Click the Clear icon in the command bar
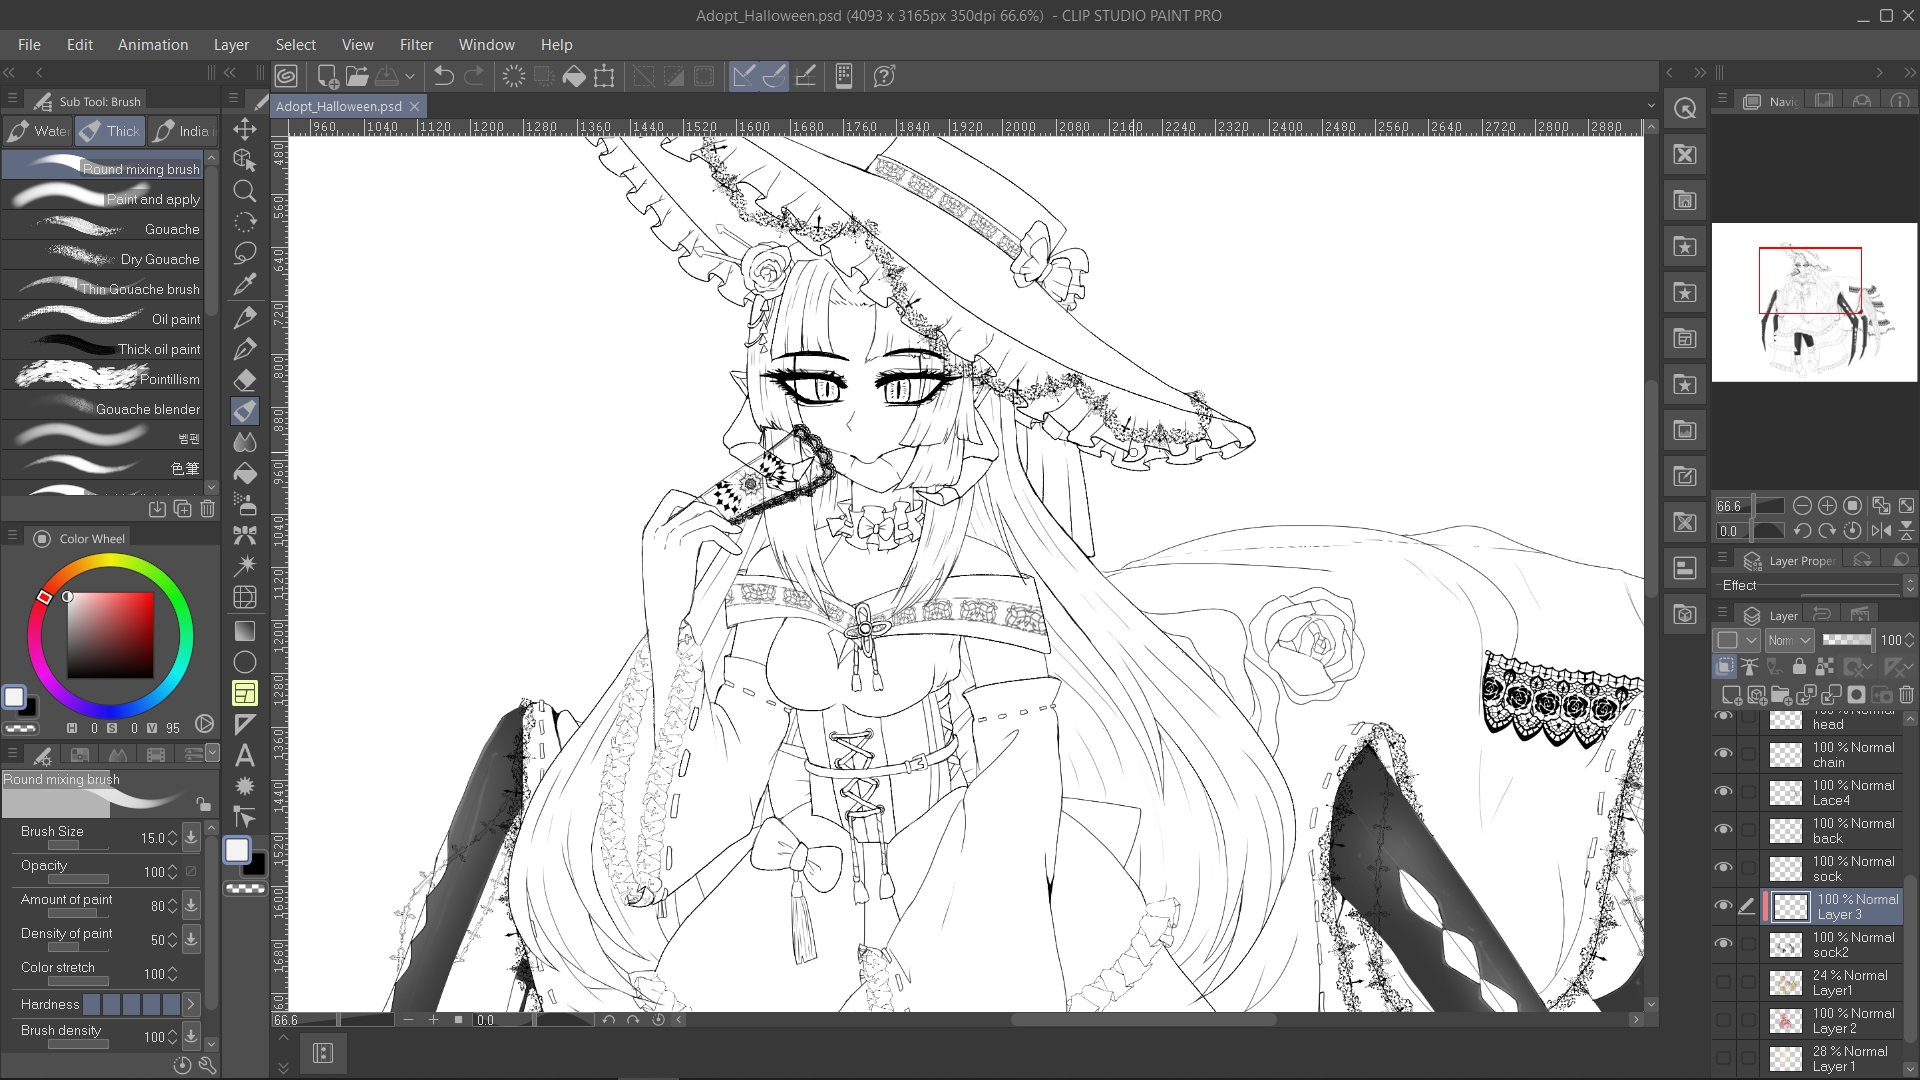 (x=514, y=76)
